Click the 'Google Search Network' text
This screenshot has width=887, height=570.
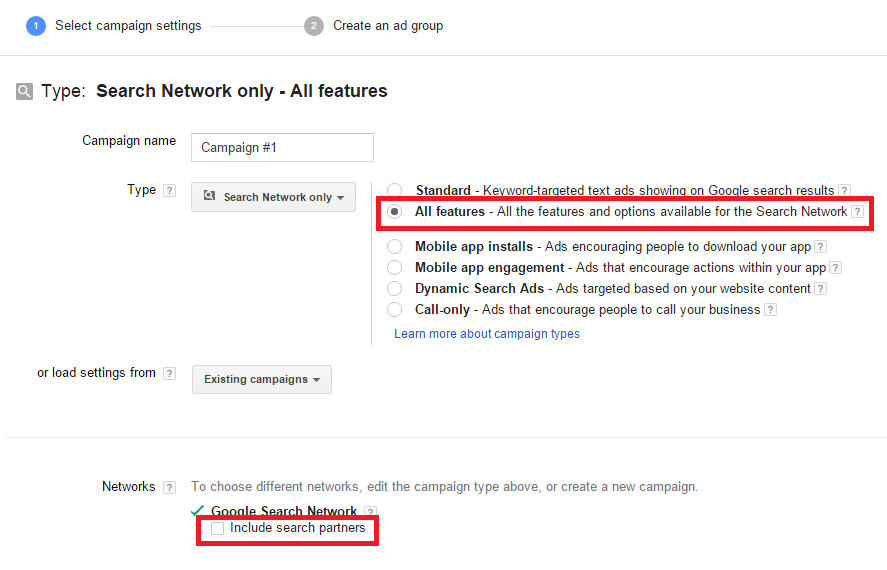tap(284, 511)
